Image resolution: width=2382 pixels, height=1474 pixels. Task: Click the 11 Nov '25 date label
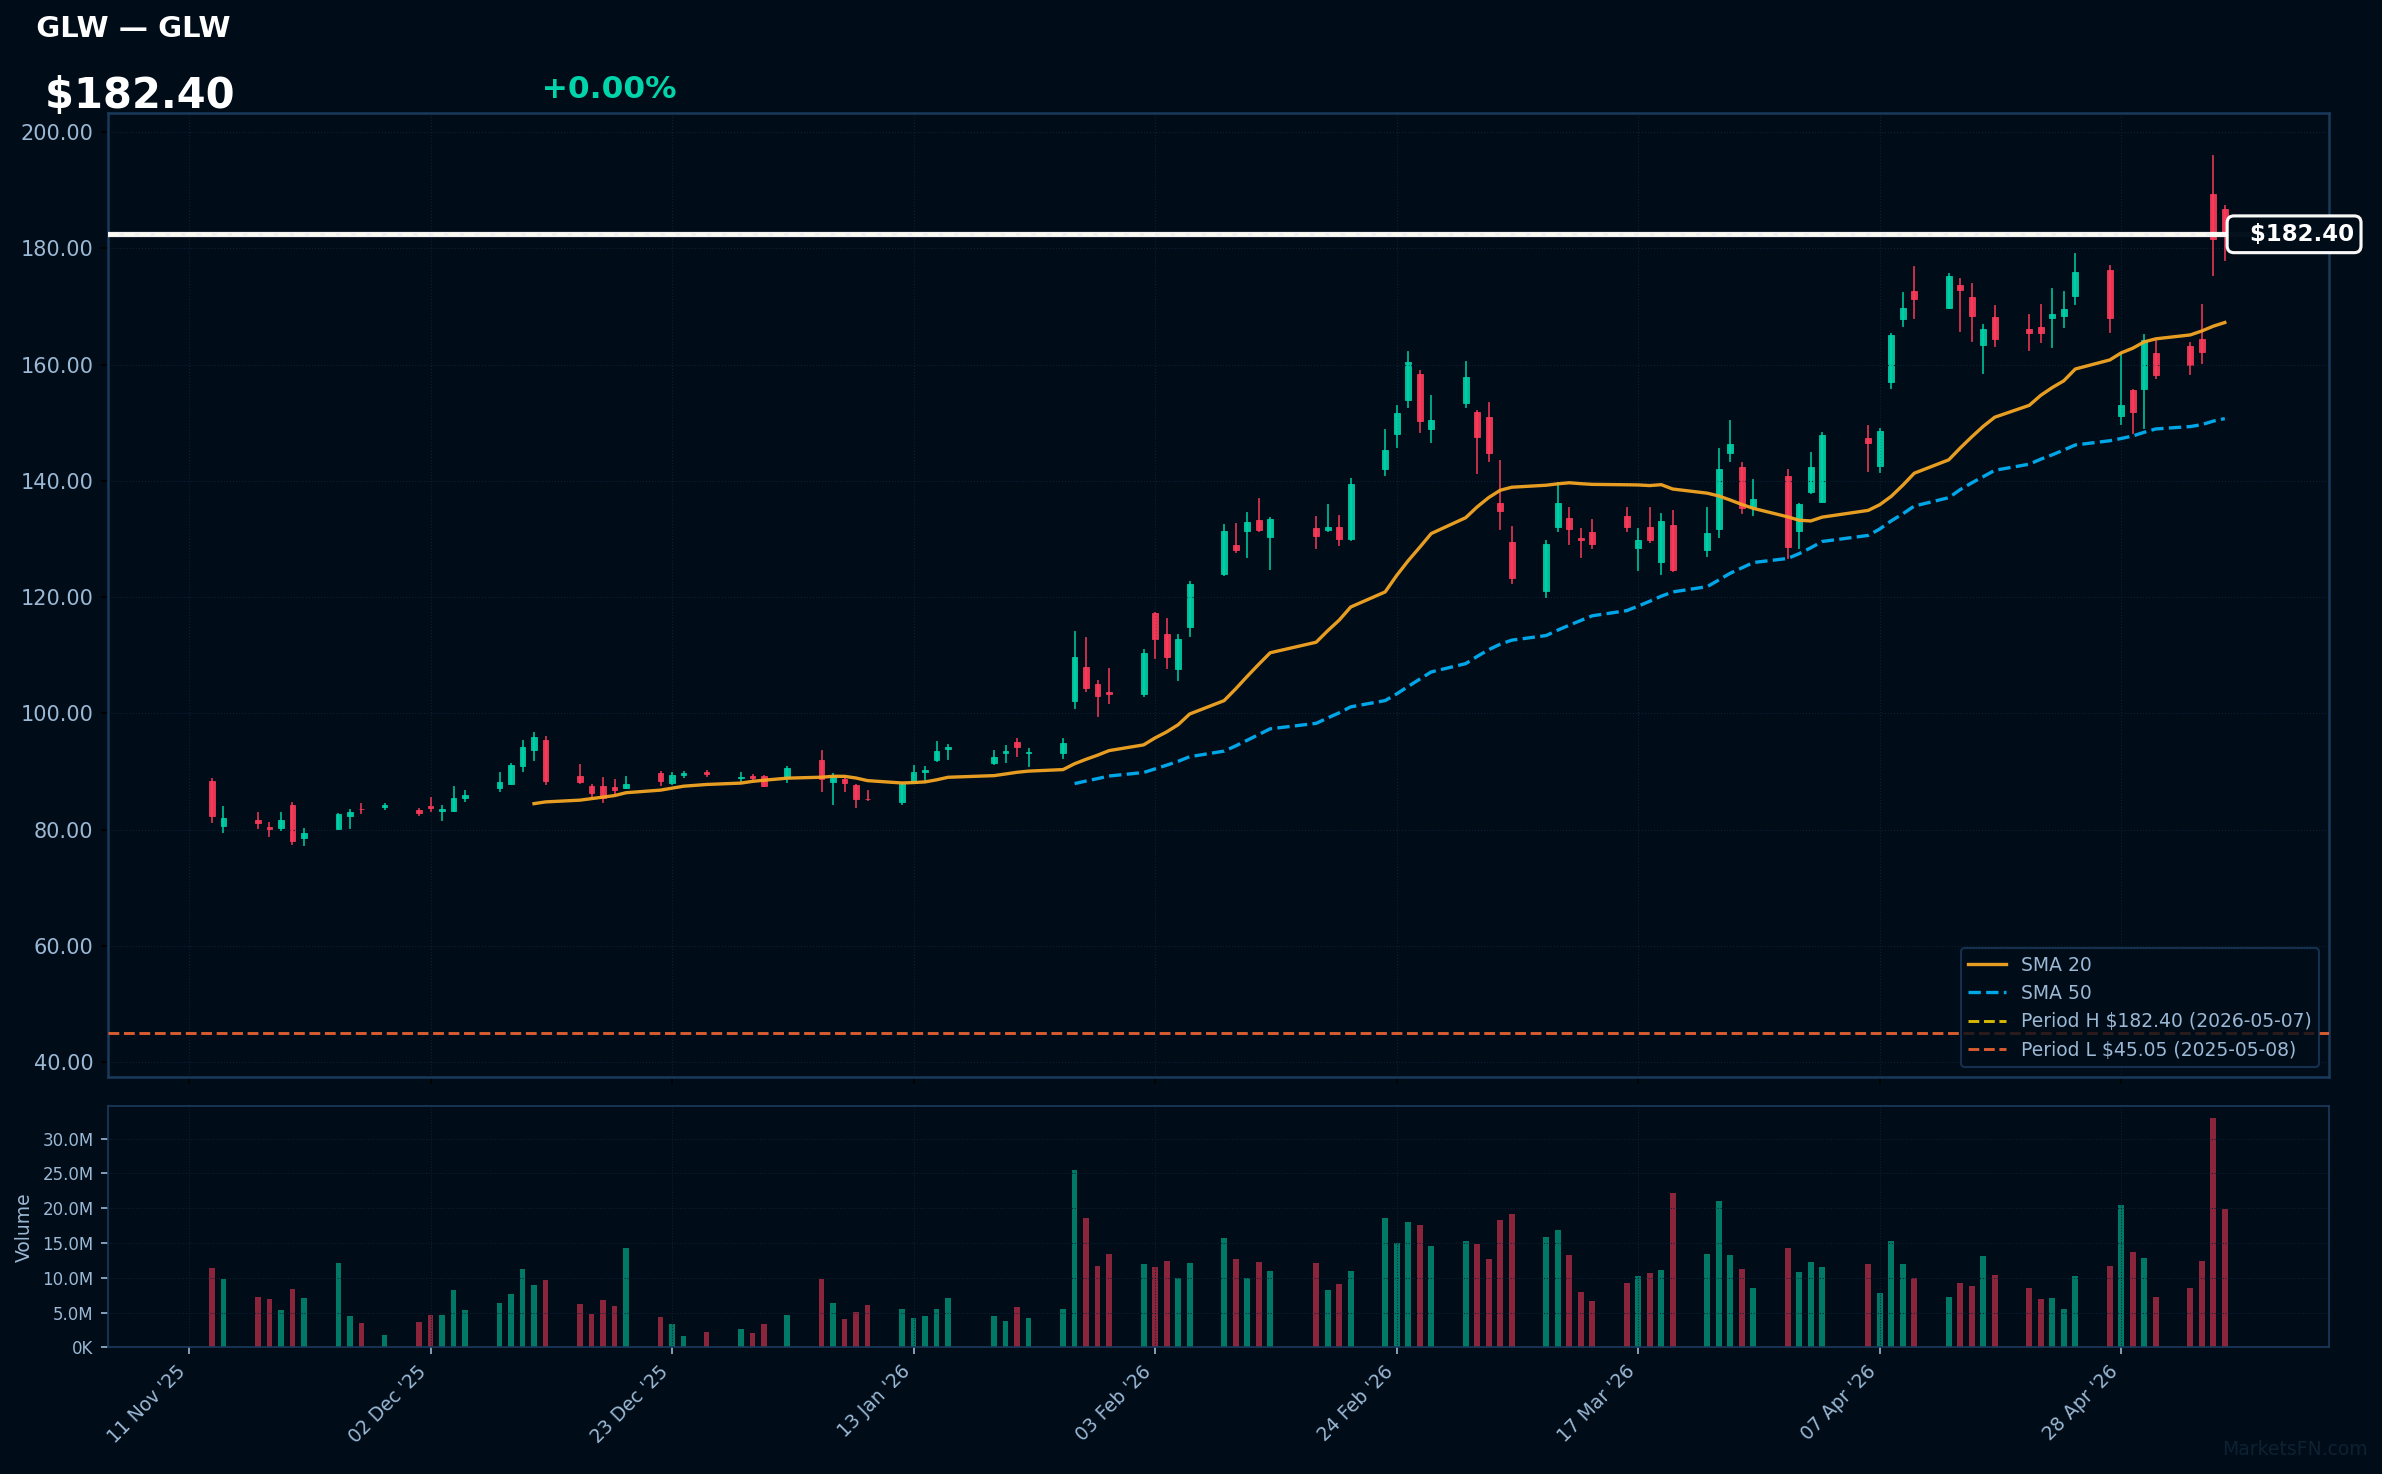[146, 1403]
